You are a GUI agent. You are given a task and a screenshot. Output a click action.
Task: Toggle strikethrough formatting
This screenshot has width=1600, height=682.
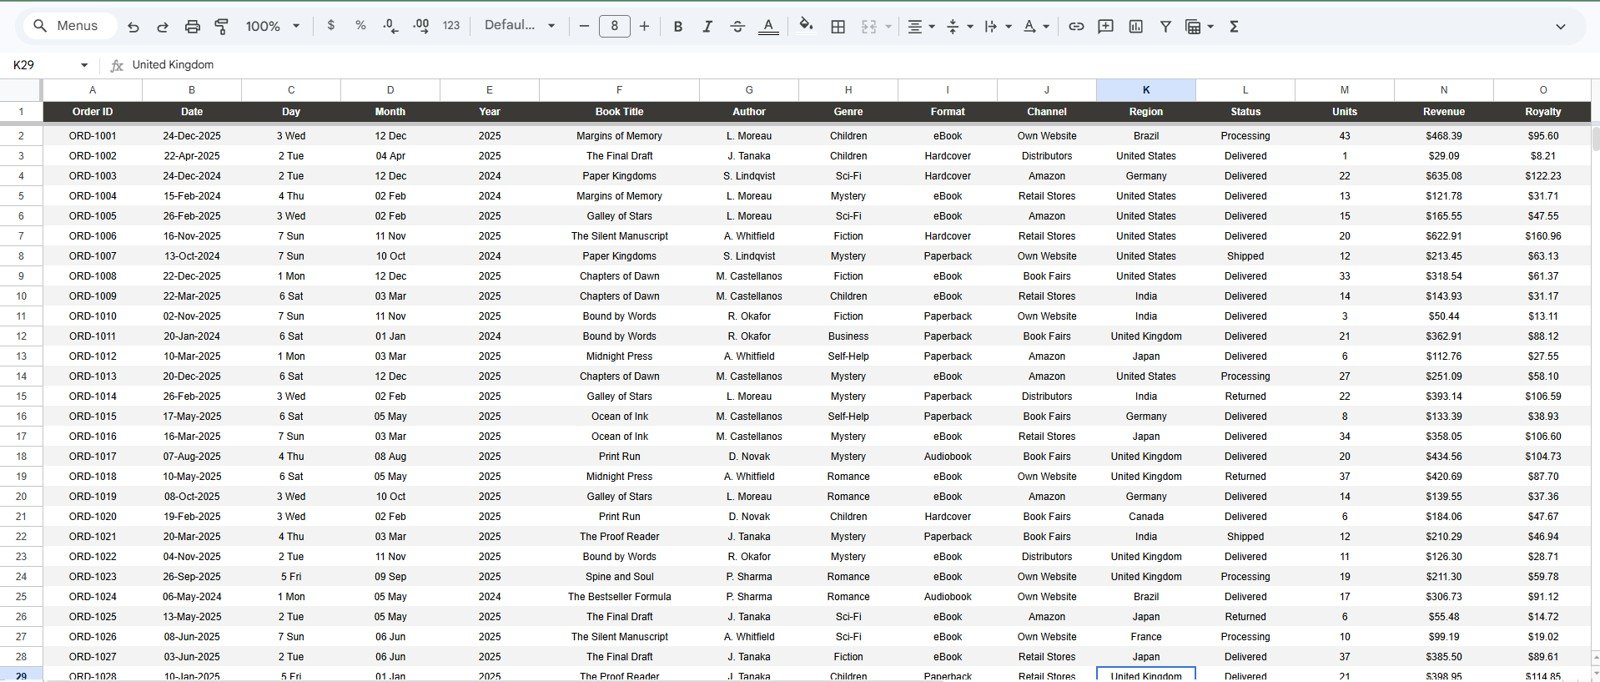coord(737,26)
